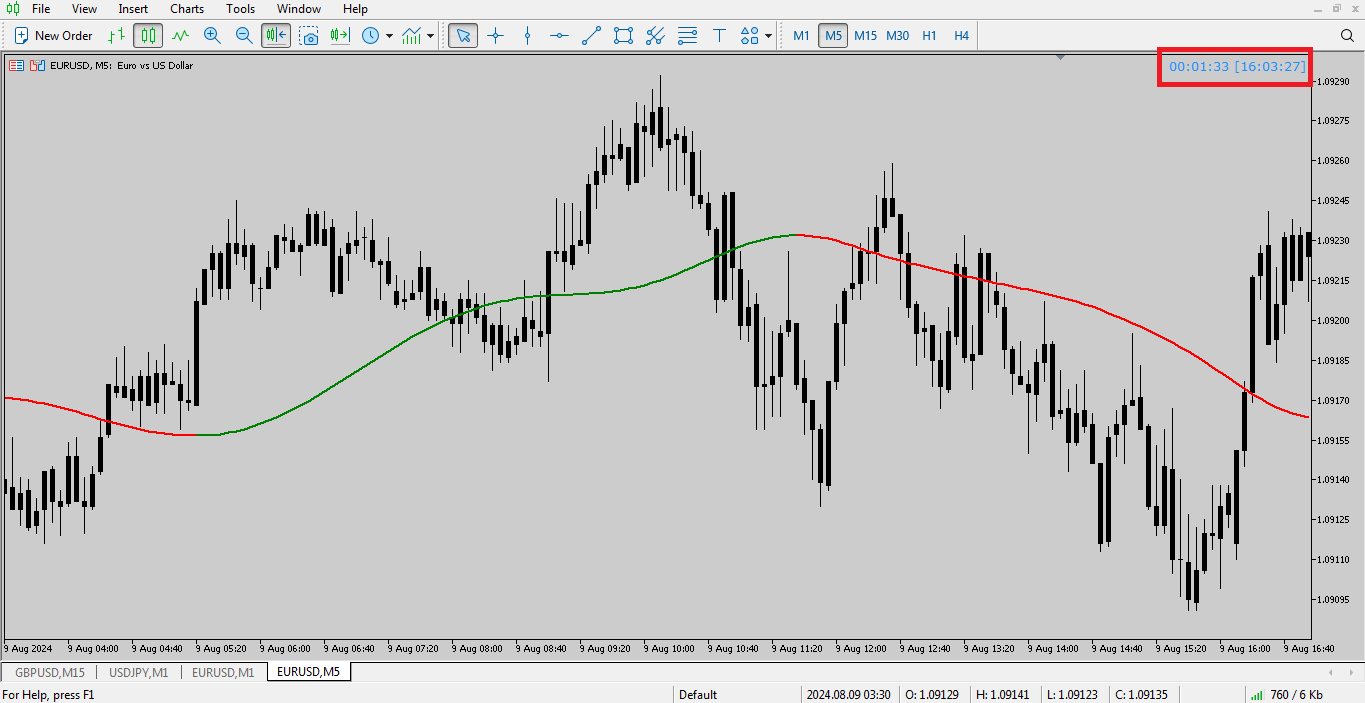Switch to line chart display
The width and height of the screenshot is (1365, 703).
tap(180, 36)
